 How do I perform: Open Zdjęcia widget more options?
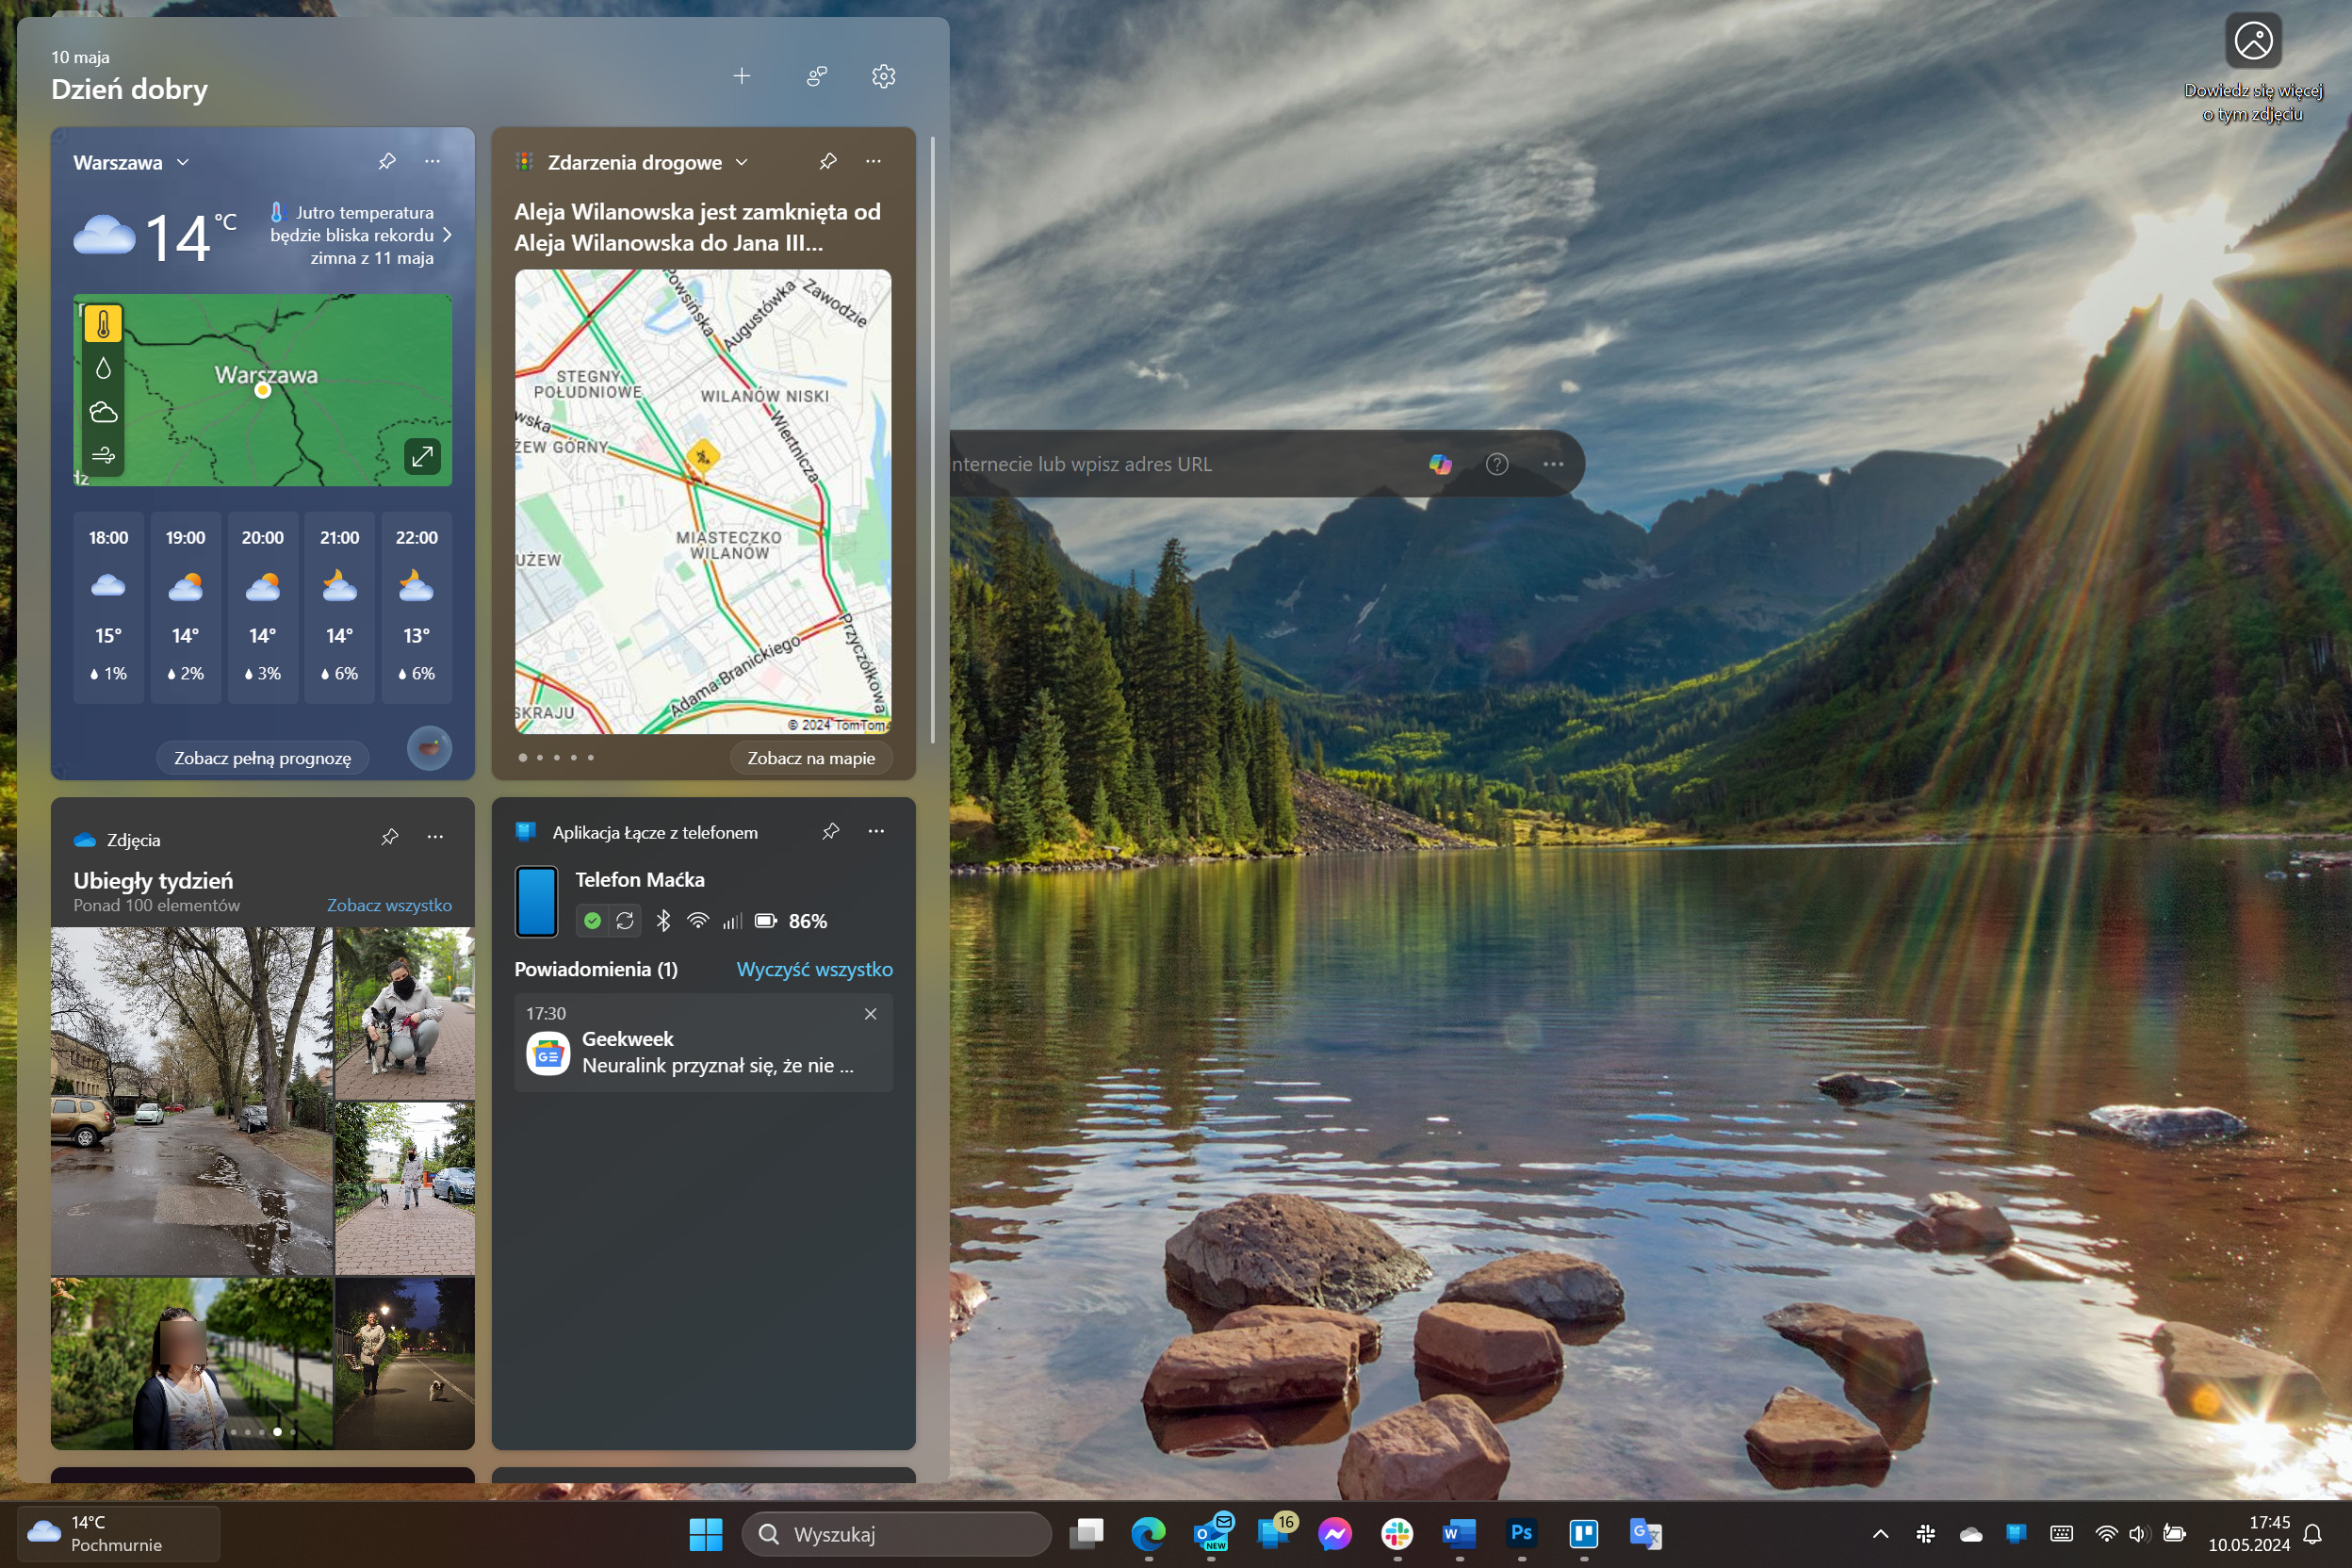435,837
